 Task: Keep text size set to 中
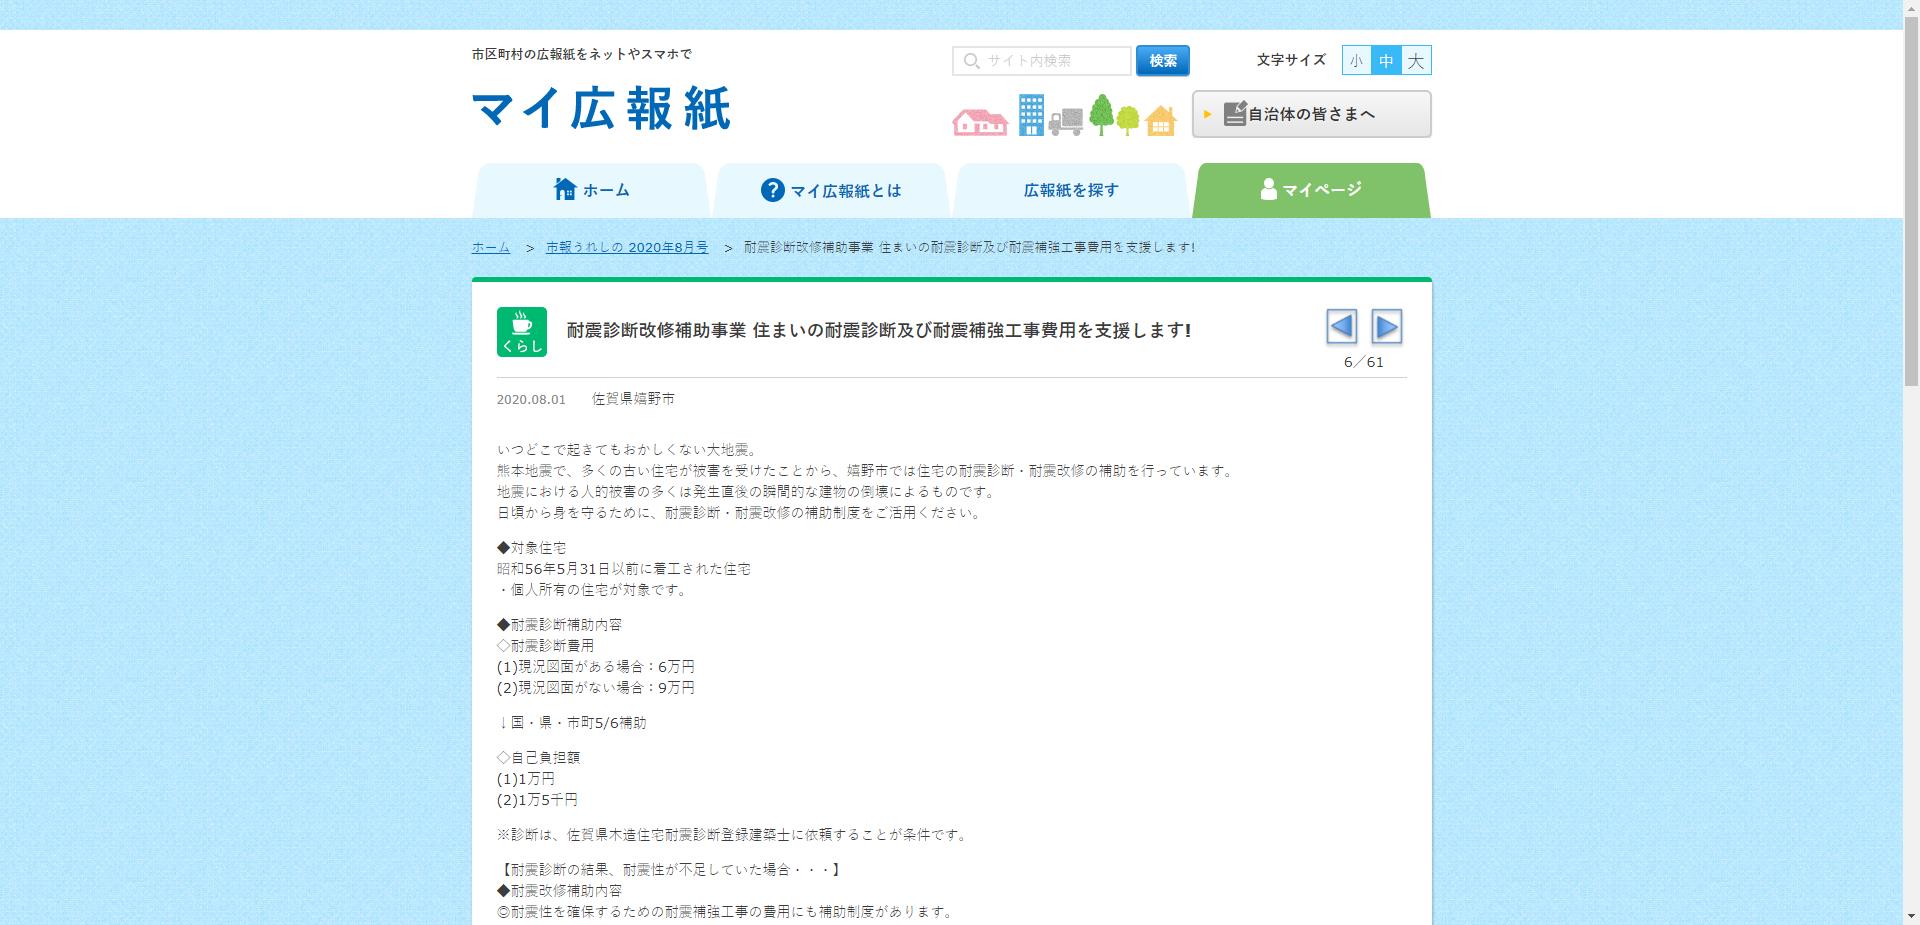click(1385, 60)
